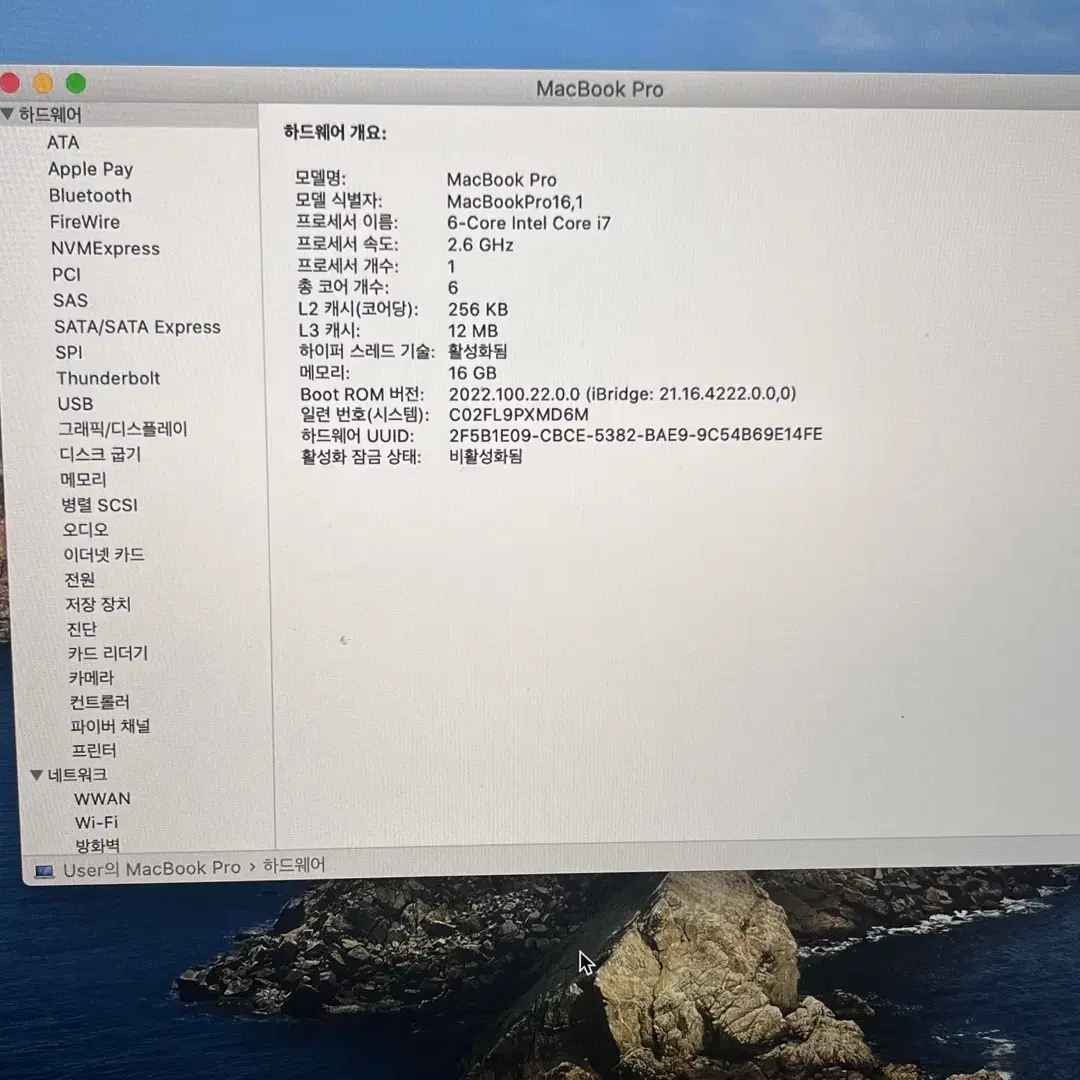Screen dimensions: 1080x1080
Task: Select Apple Pay in the sidebar
Action: 90,169
